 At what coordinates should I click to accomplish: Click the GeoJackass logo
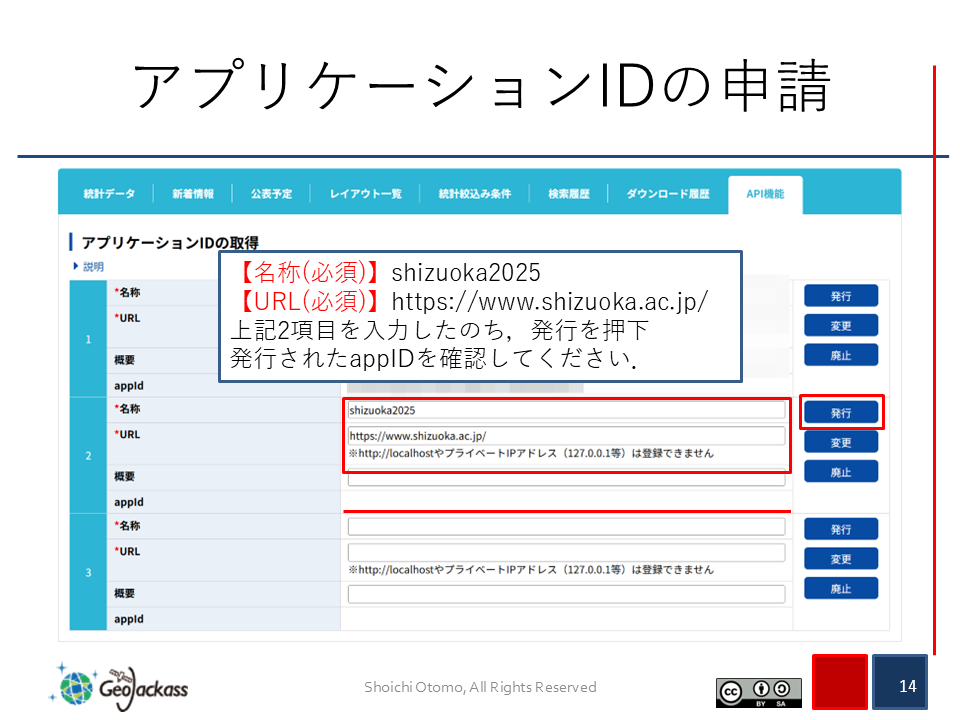119,685
